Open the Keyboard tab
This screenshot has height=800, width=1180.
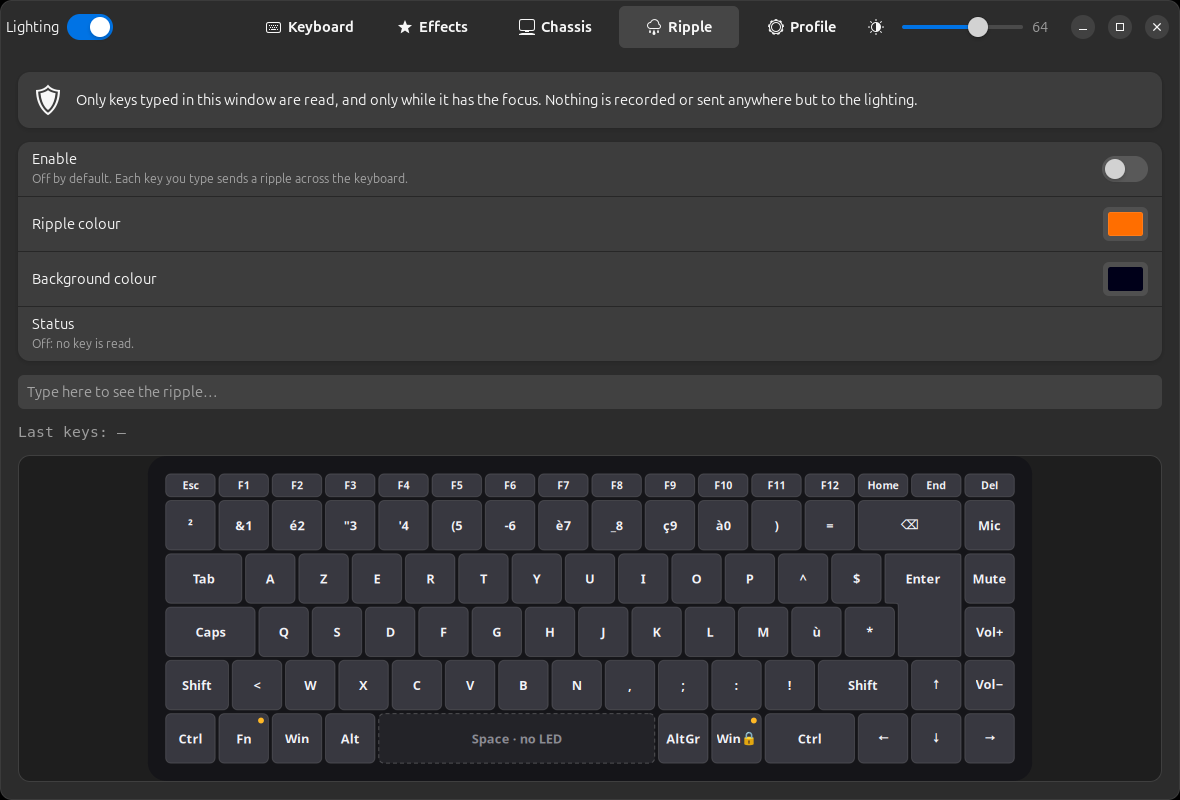click(309, 27)
